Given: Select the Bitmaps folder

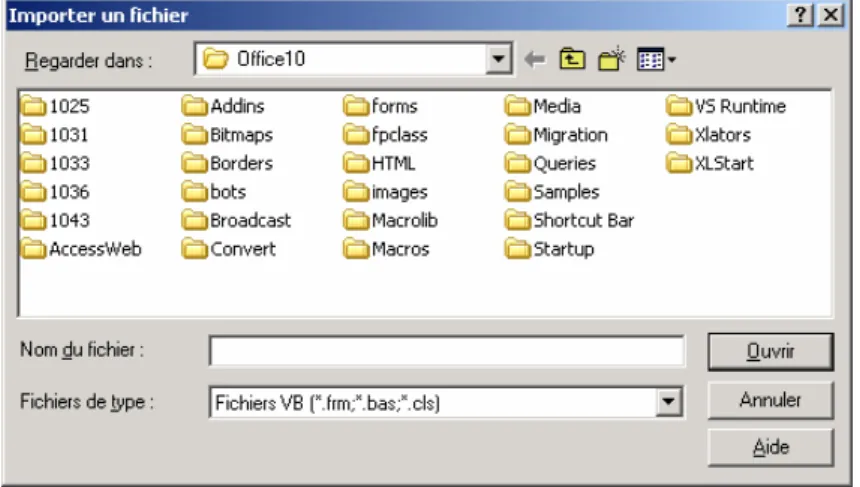Looking at the screenshot, I should pyautogui.click(x=228, y=135).
